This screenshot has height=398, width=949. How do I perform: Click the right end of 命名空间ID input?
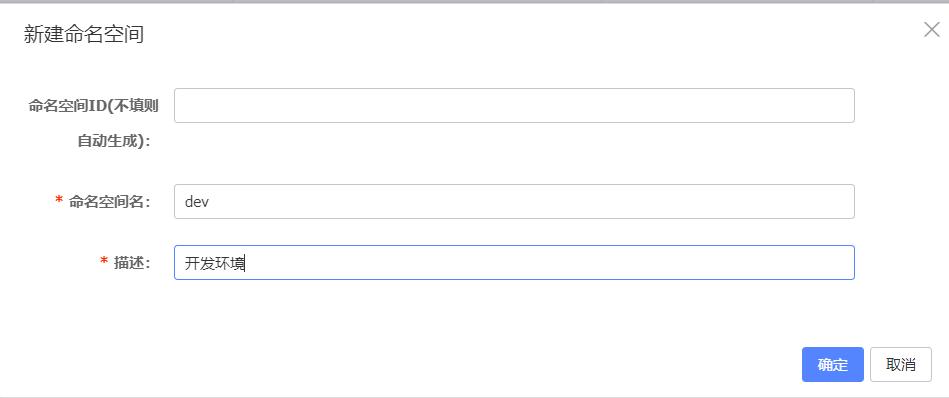tap(841, 106)
